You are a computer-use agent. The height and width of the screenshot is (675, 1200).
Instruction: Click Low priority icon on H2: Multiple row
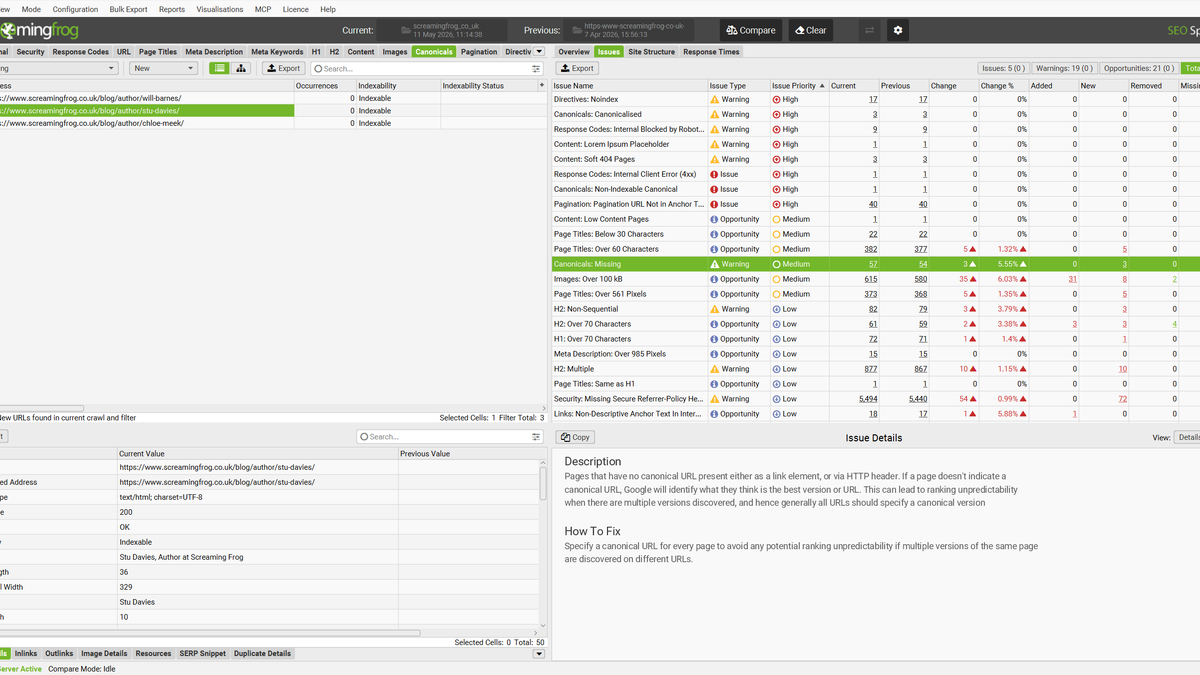click(x=777, y=369)
